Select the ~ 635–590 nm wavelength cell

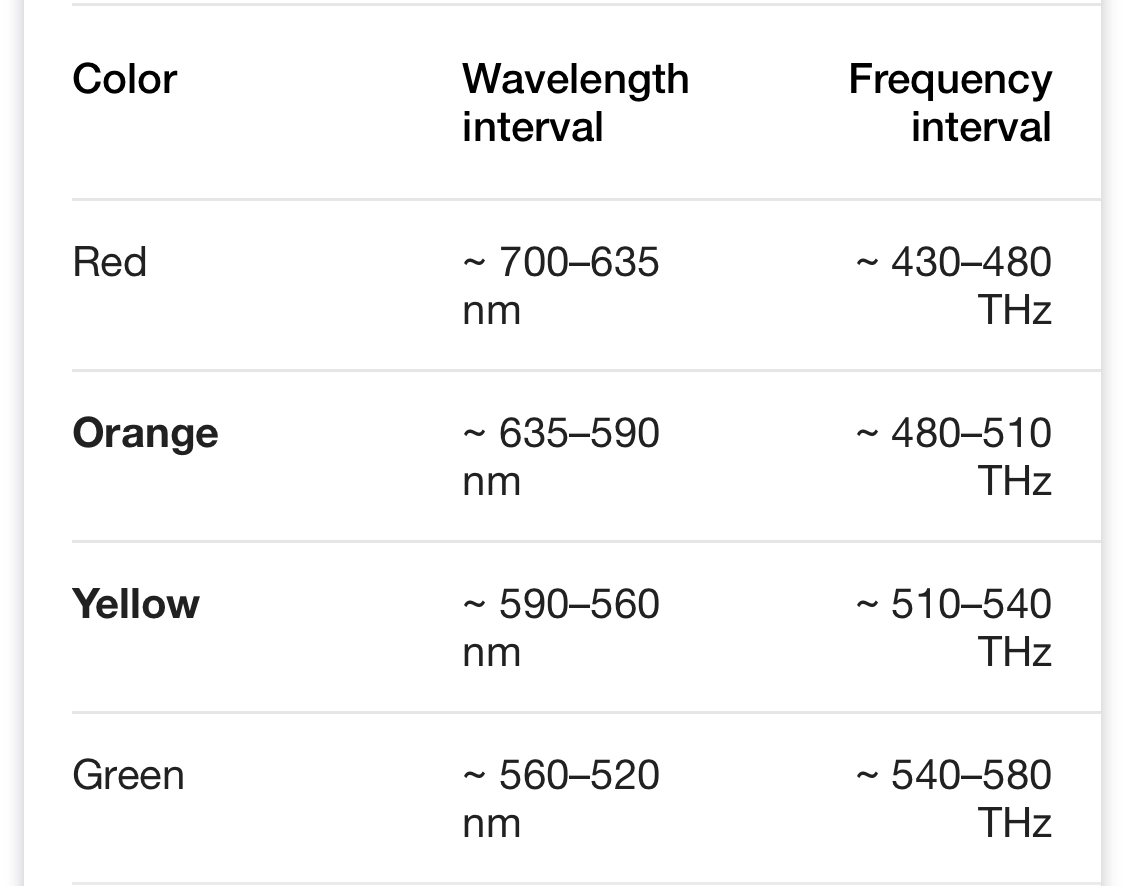click(x=560, y=456)
